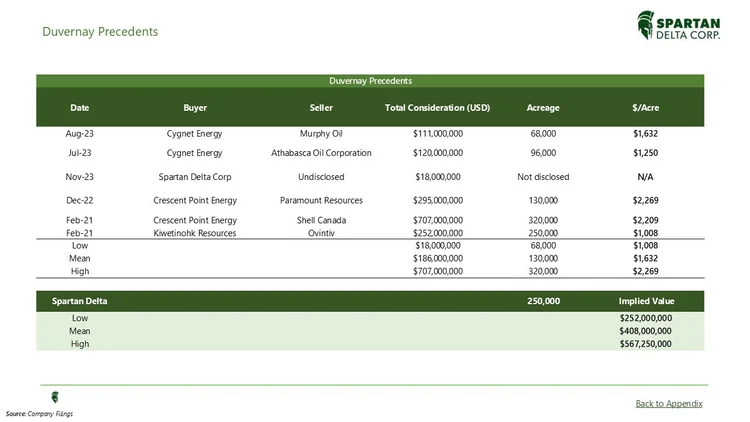
Task: Click the Spartan Delta Corp buyer cell
Action: click(195, 177)
